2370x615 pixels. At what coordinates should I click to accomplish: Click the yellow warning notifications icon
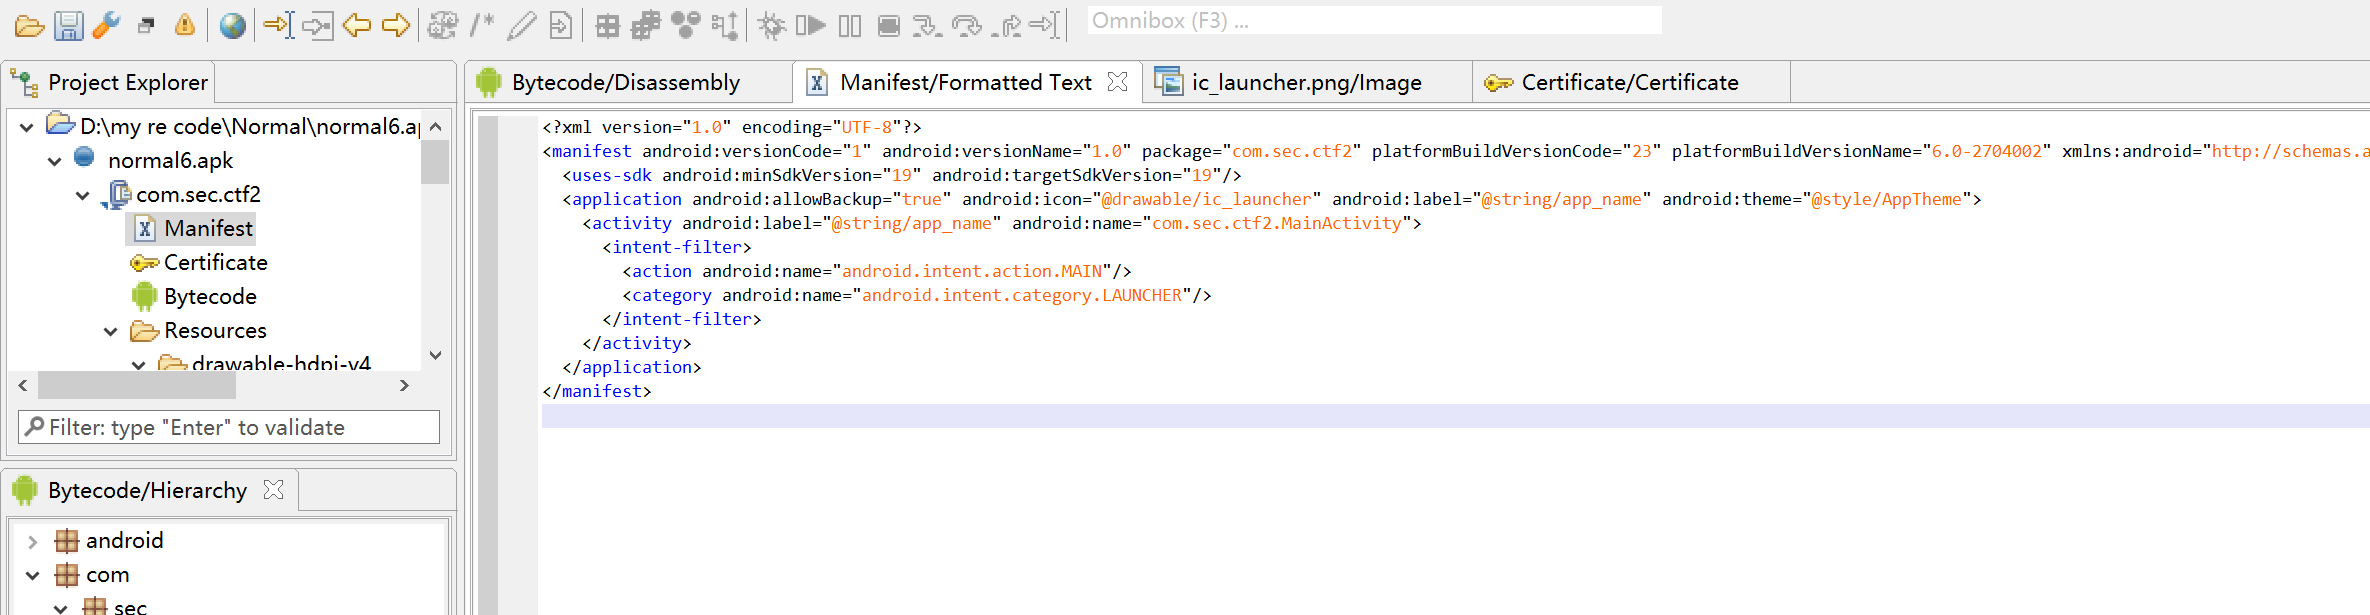[x=185, y=25]
